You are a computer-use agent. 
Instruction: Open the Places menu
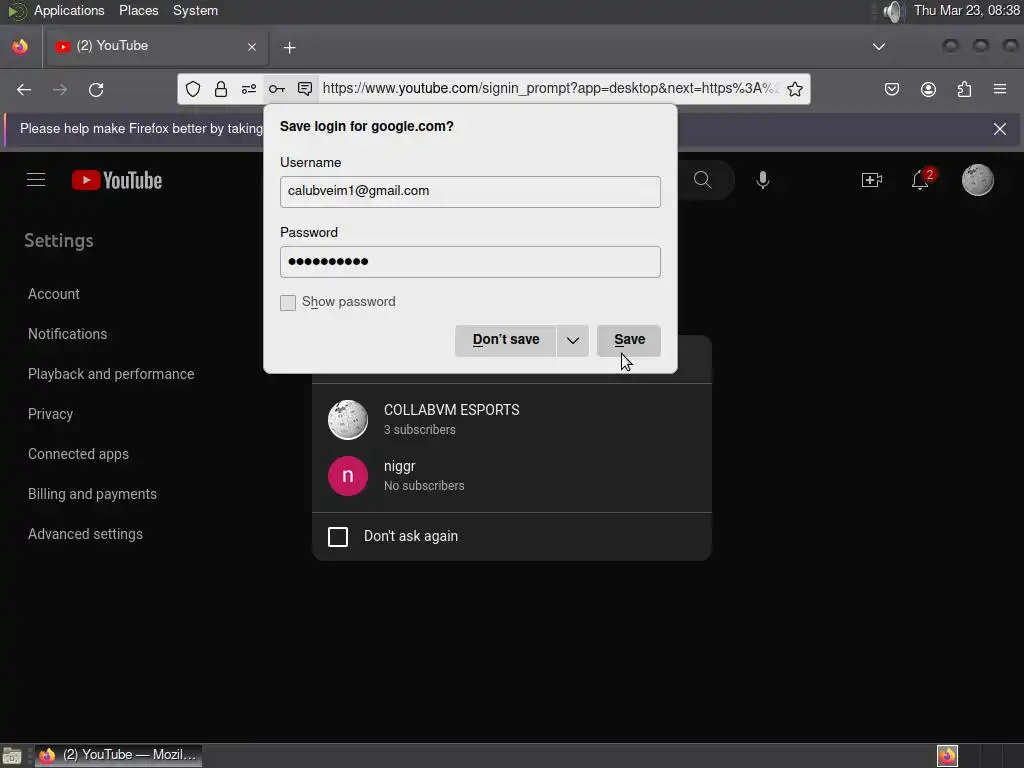138,11
